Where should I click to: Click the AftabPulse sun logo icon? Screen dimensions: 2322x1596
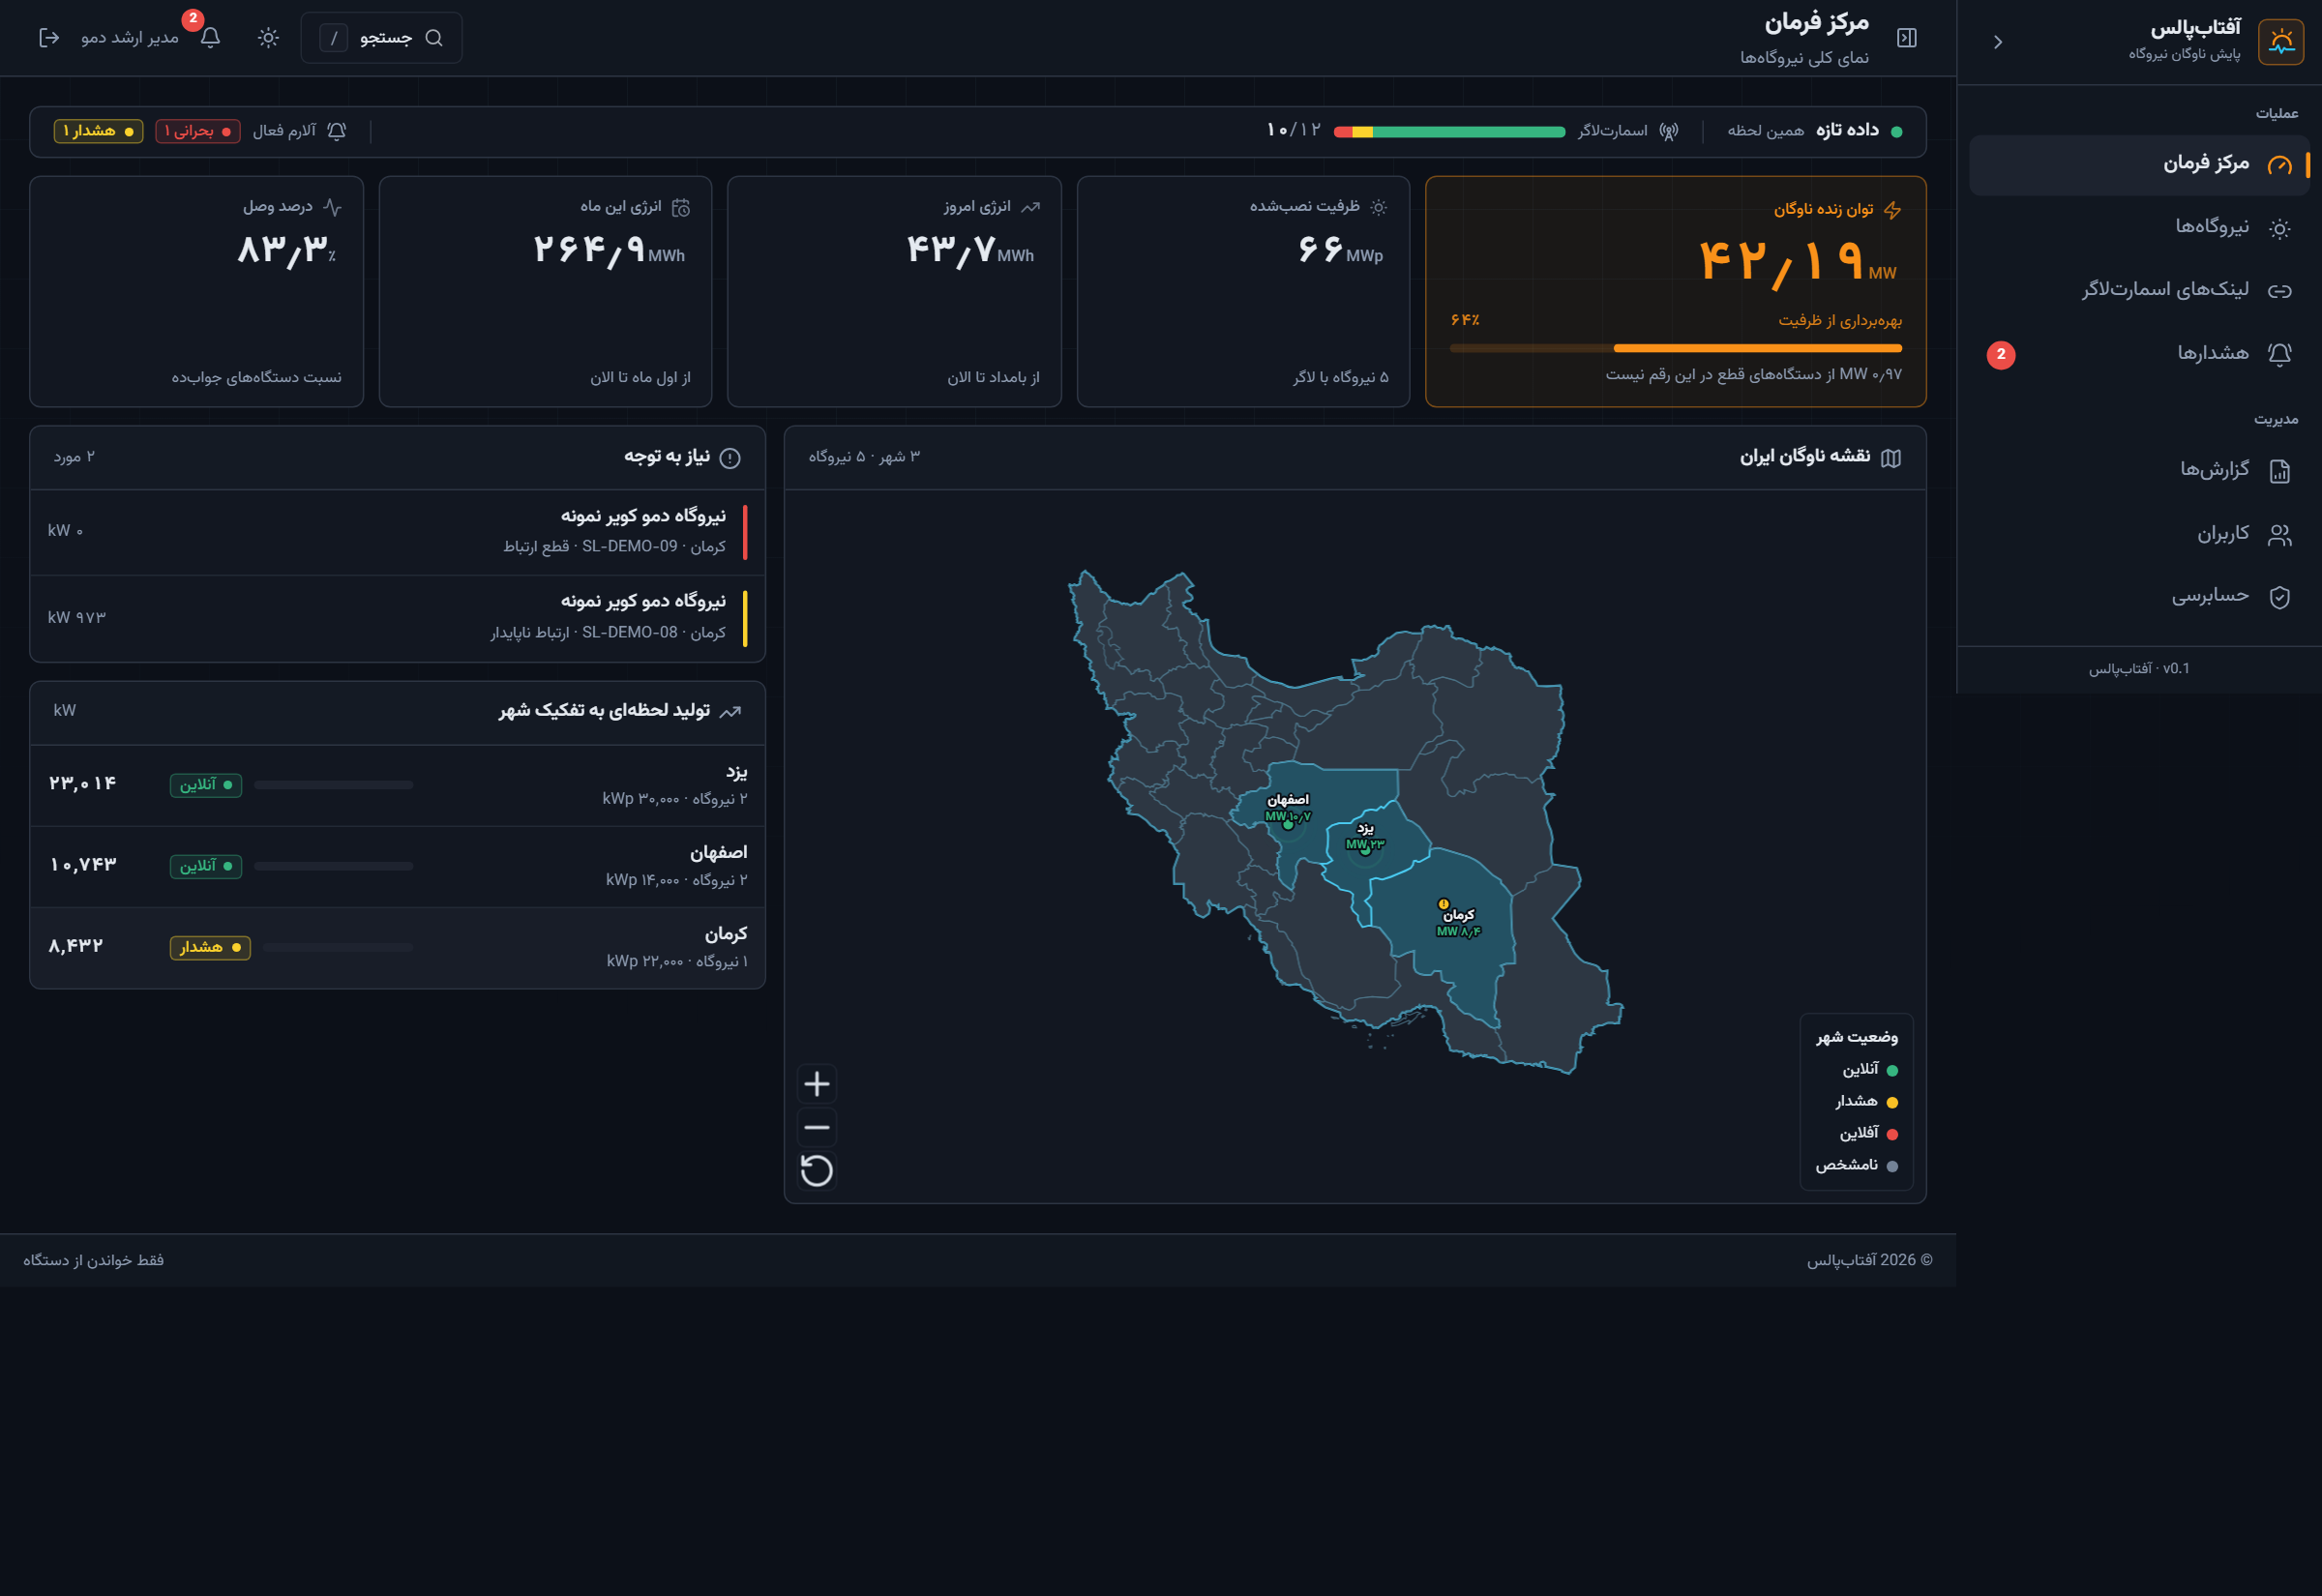[x=2280, y=41]
